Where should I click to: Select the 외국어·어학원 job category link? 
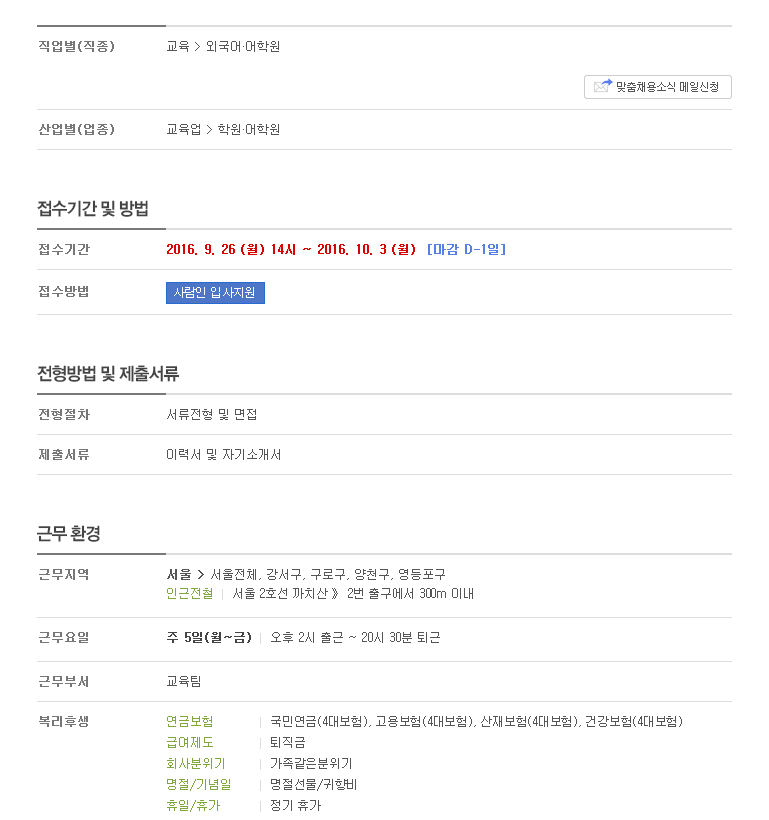[243, 47]
